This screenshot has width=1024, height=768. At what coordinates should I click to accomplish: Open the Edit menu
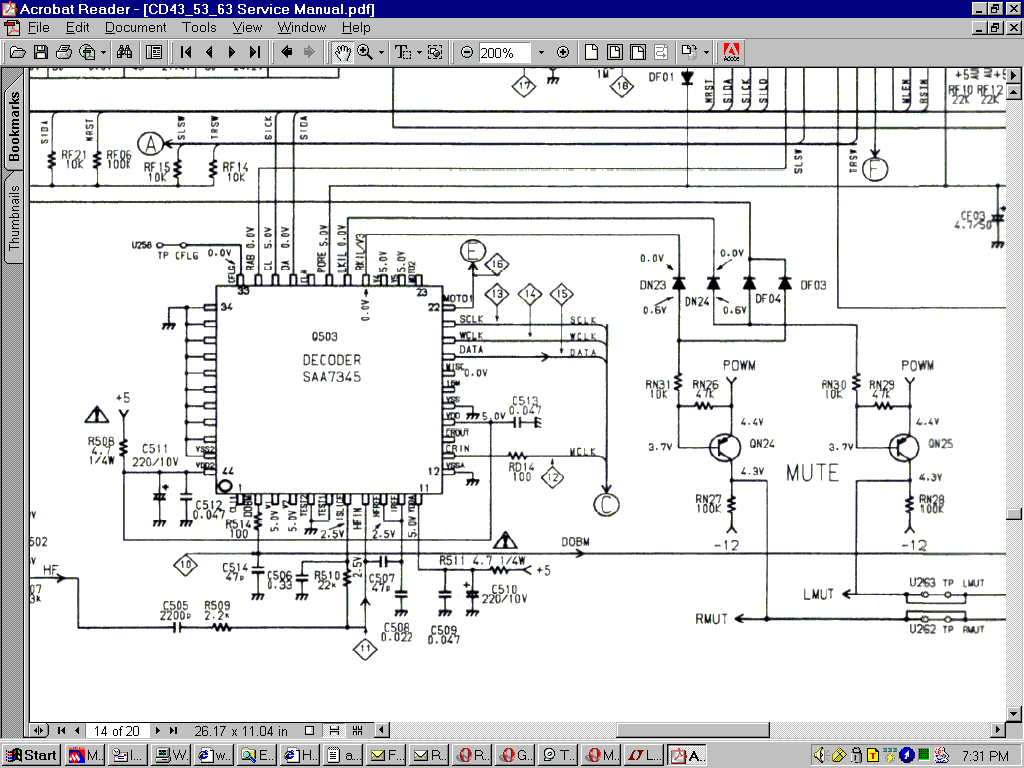point(77,27)
